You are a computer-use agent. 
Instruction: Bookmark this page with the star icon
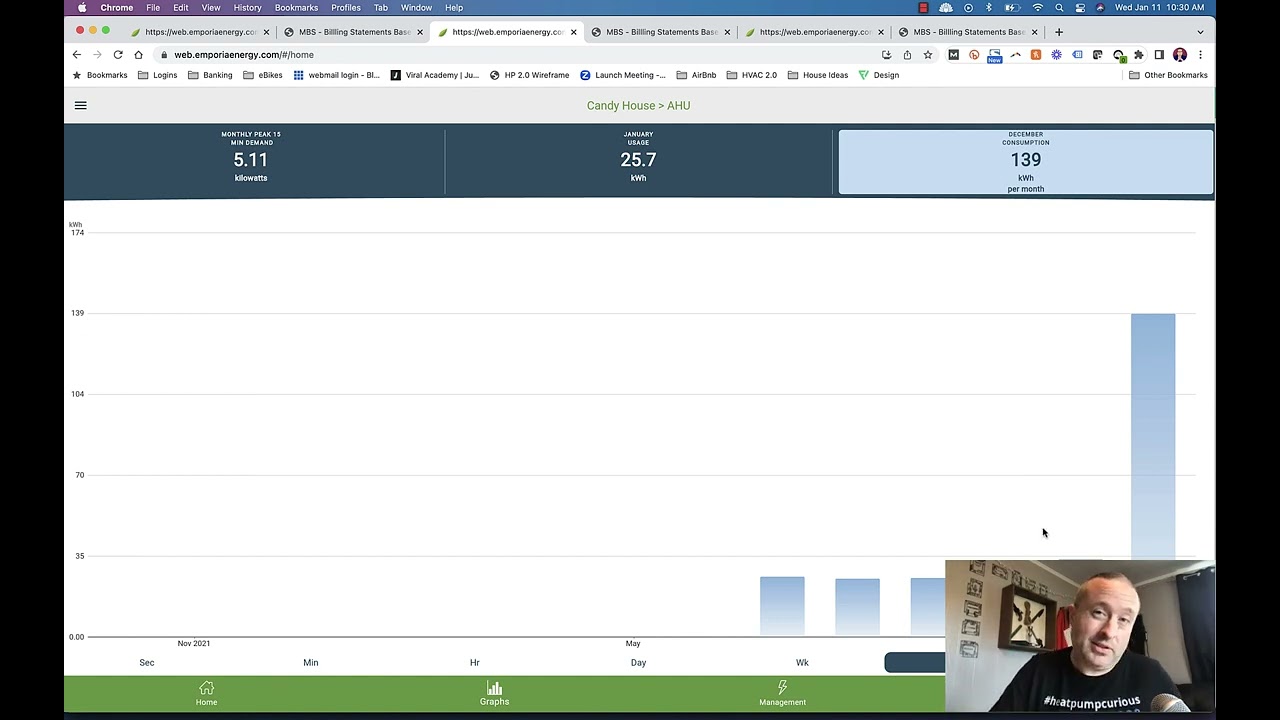click(x=928, y=55)
